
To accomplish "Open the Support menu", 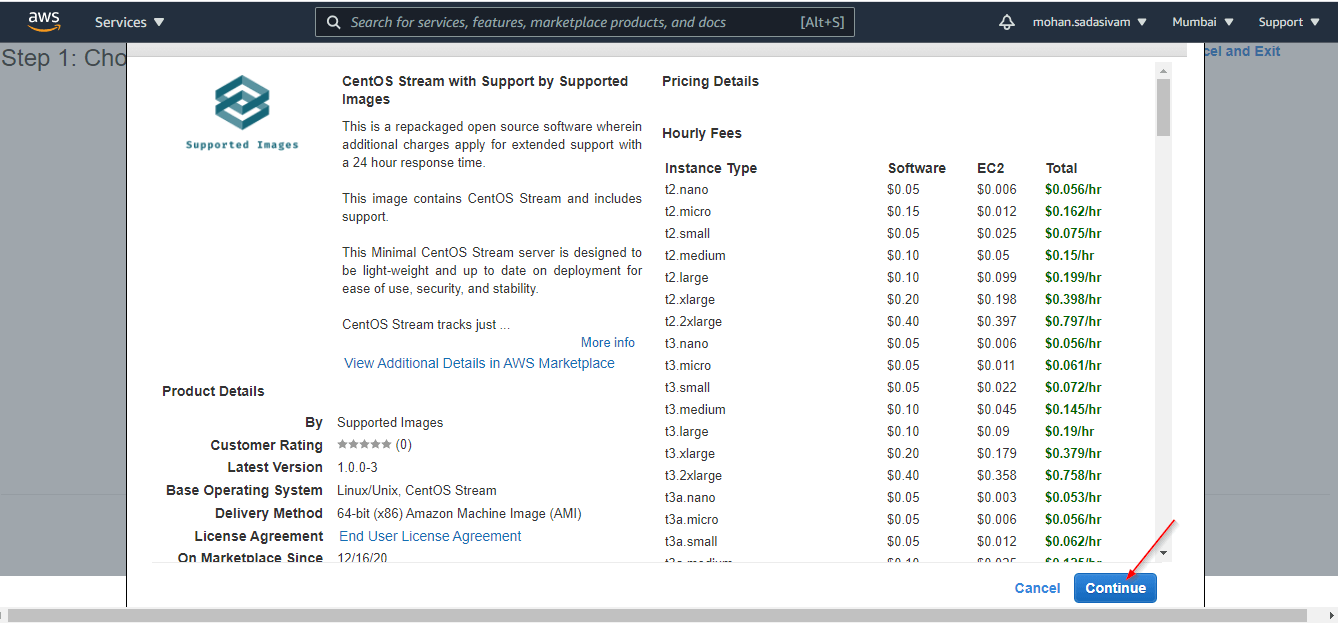I will coord(1287,22).
